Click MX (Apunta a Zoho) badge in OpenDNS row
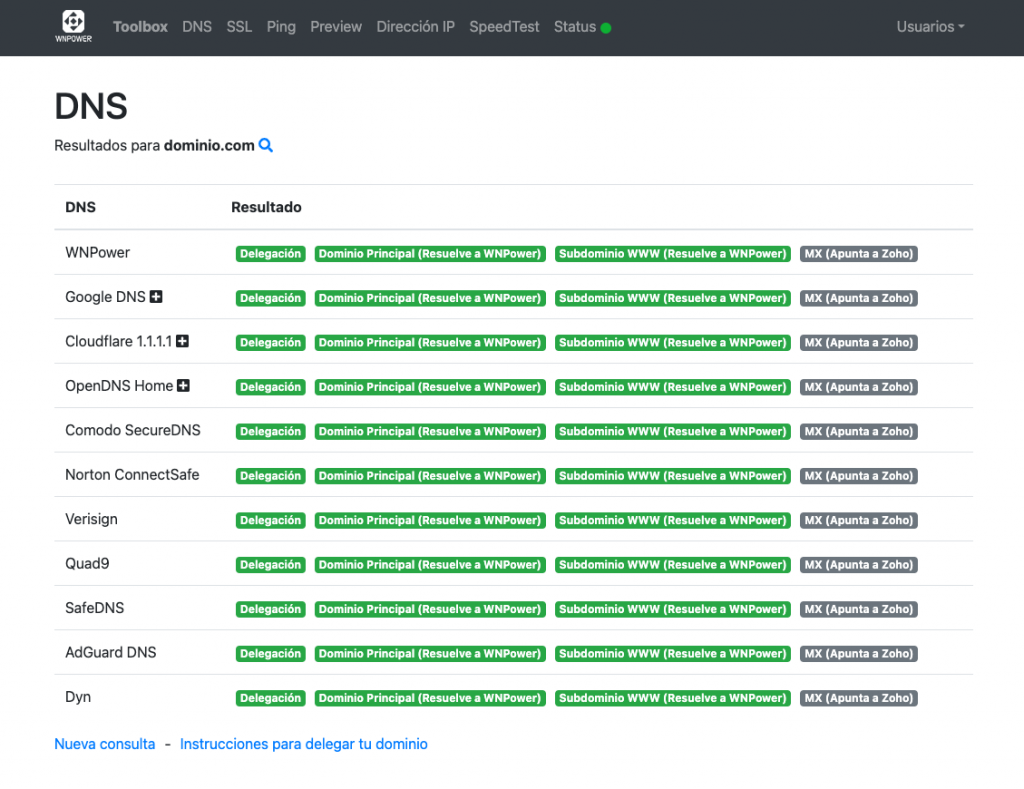This screenshot has width=1024, height=789. pyautogui.click(x=859, y=387)
